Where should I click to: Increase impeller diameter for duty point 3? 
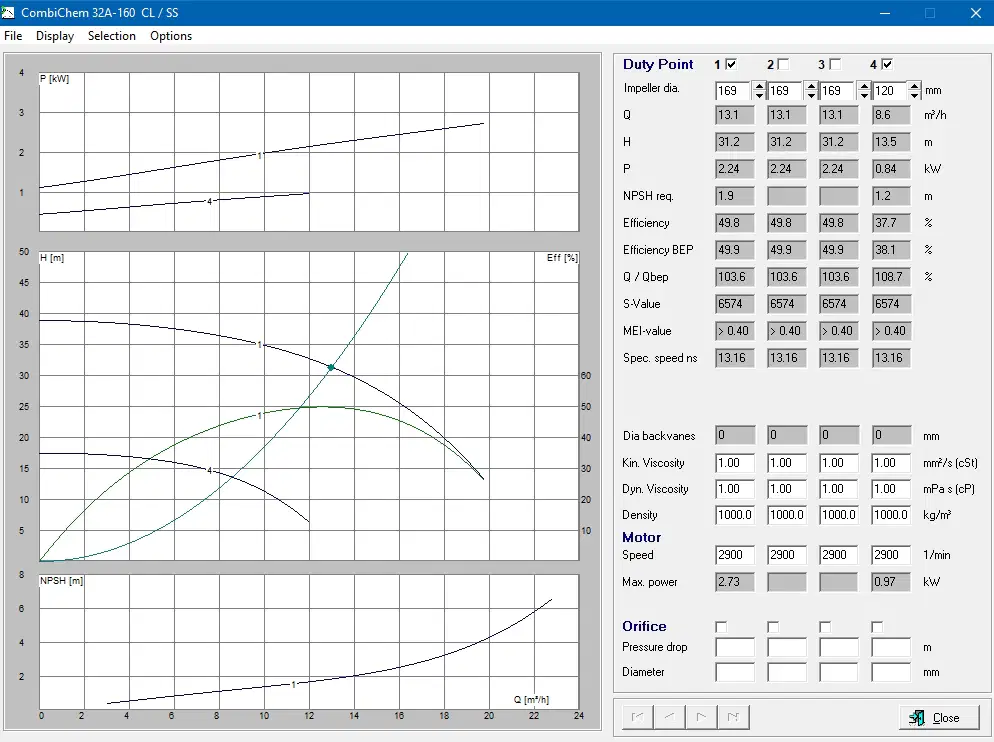[x=863, y=86]
